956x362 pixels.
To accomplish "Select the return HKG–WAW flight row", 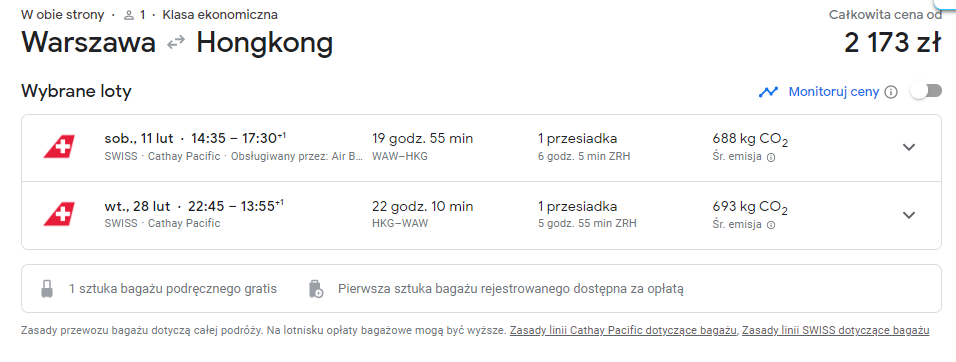I will (482, 216).
